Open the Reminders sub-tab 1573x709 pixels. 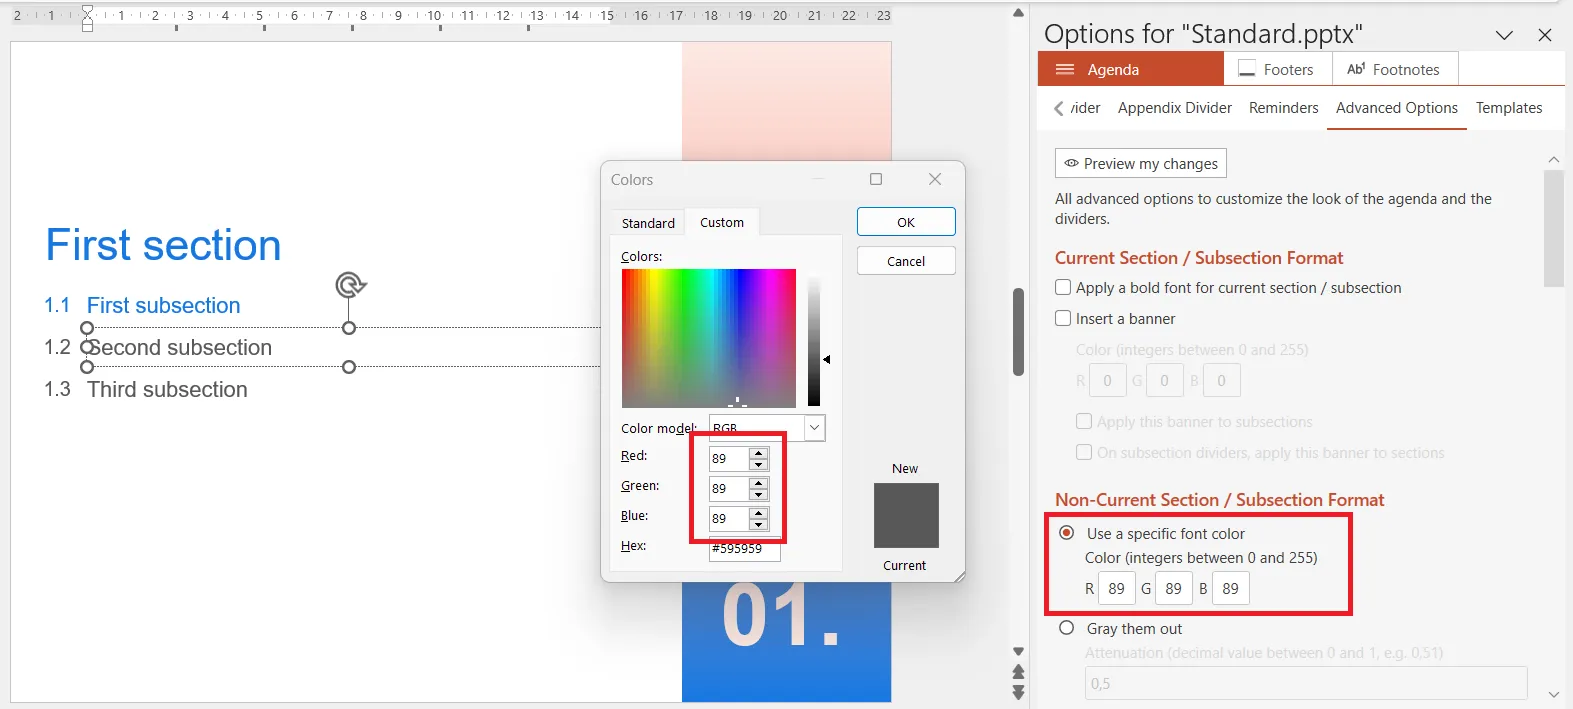pos(1284,108)
